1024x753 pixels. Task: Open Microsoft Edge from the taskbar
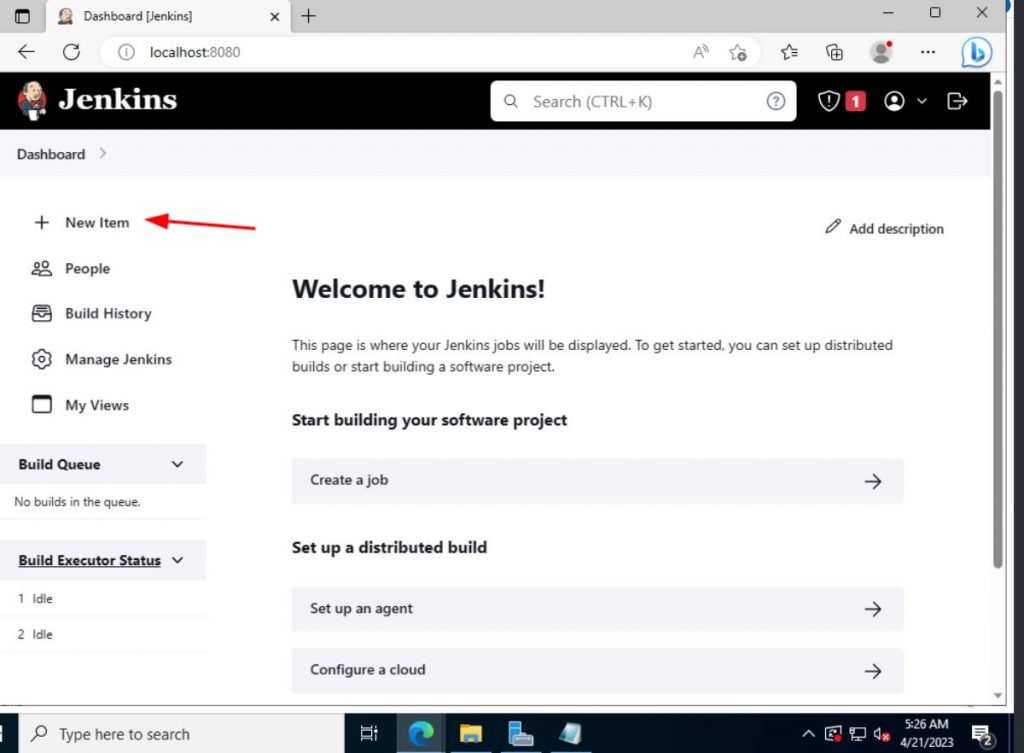(x=421, y=733)
